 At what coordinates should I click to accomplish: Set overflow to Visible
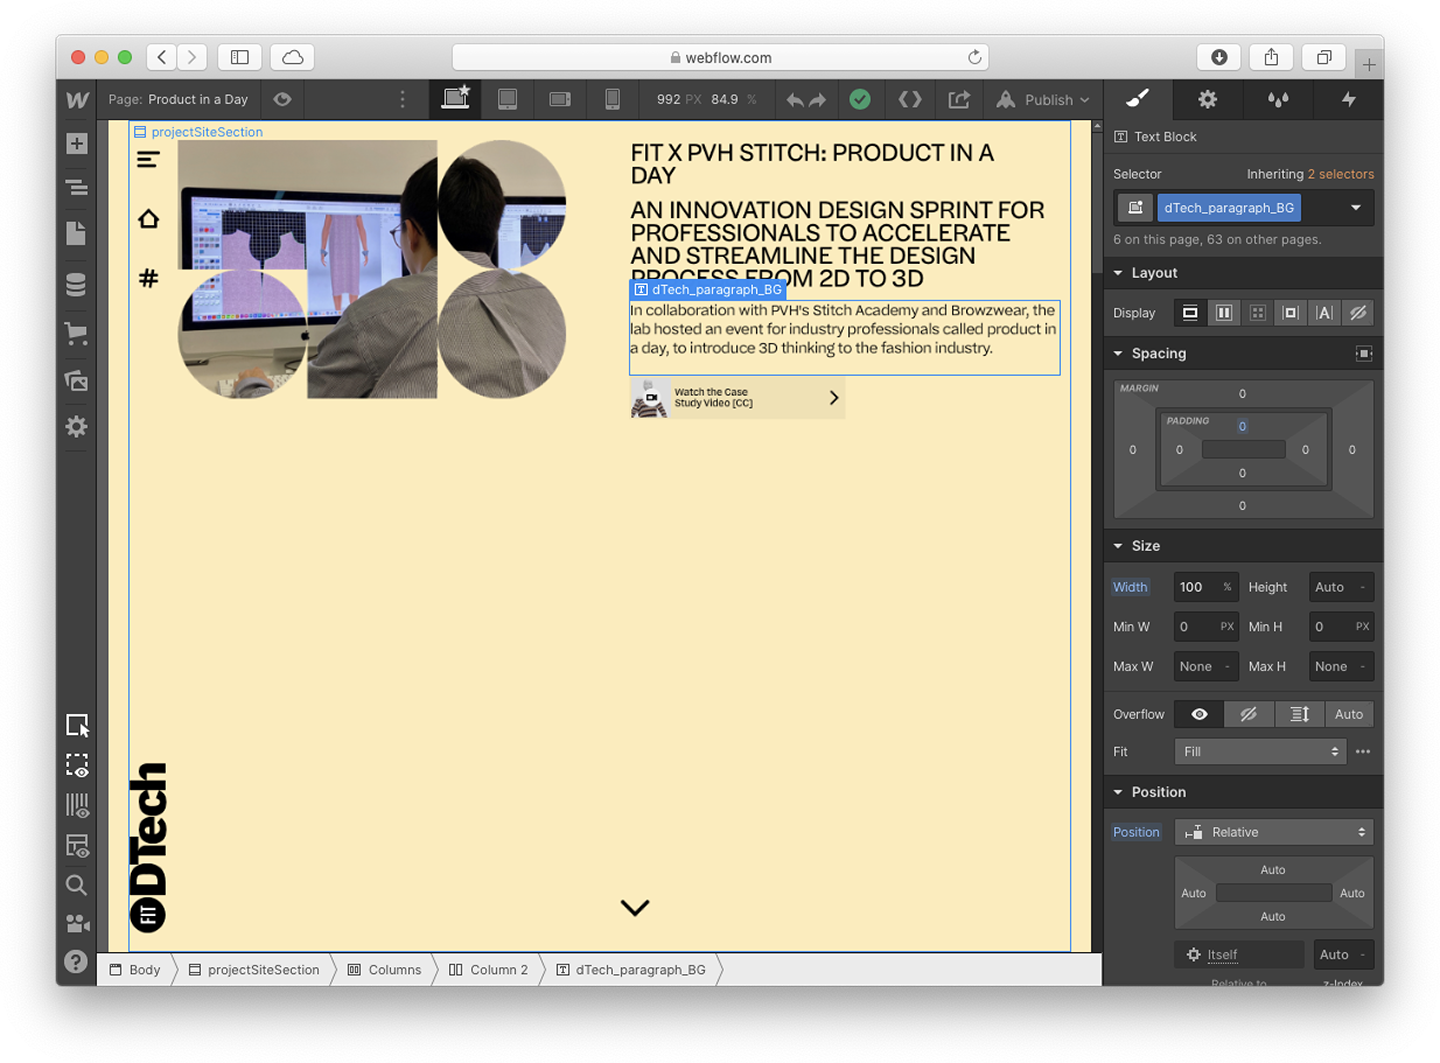coord(1199,714)
